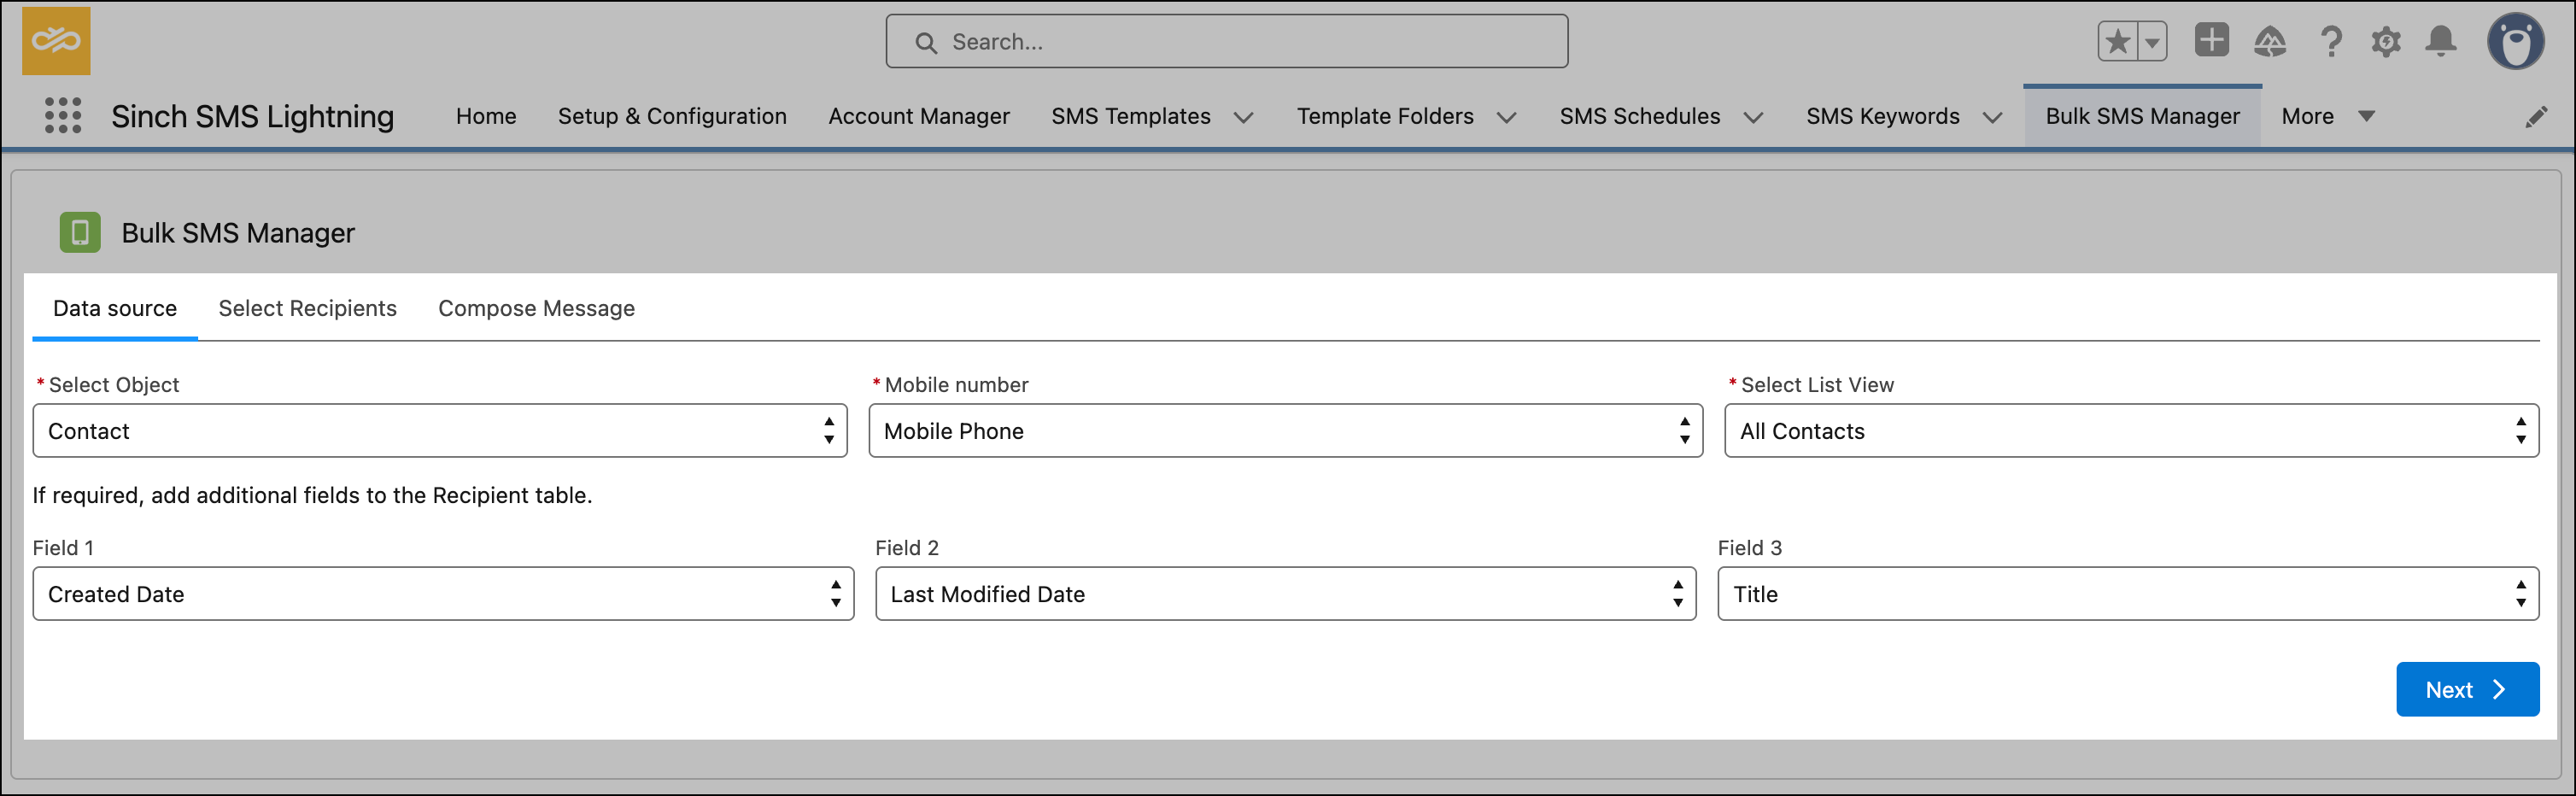Click the Sinch SMS Lightning app name

tap(252, 116)
